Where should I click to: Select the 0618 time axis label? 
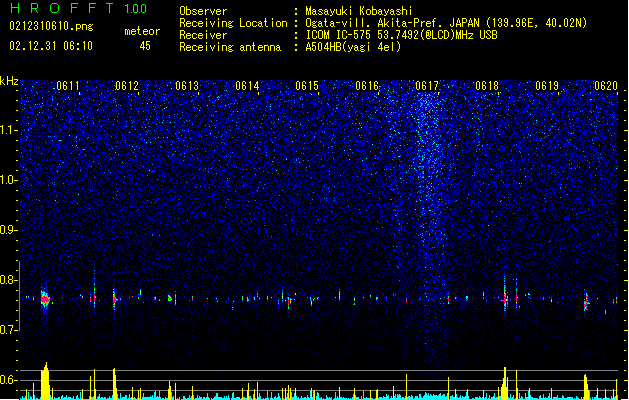tap(487, 86)
